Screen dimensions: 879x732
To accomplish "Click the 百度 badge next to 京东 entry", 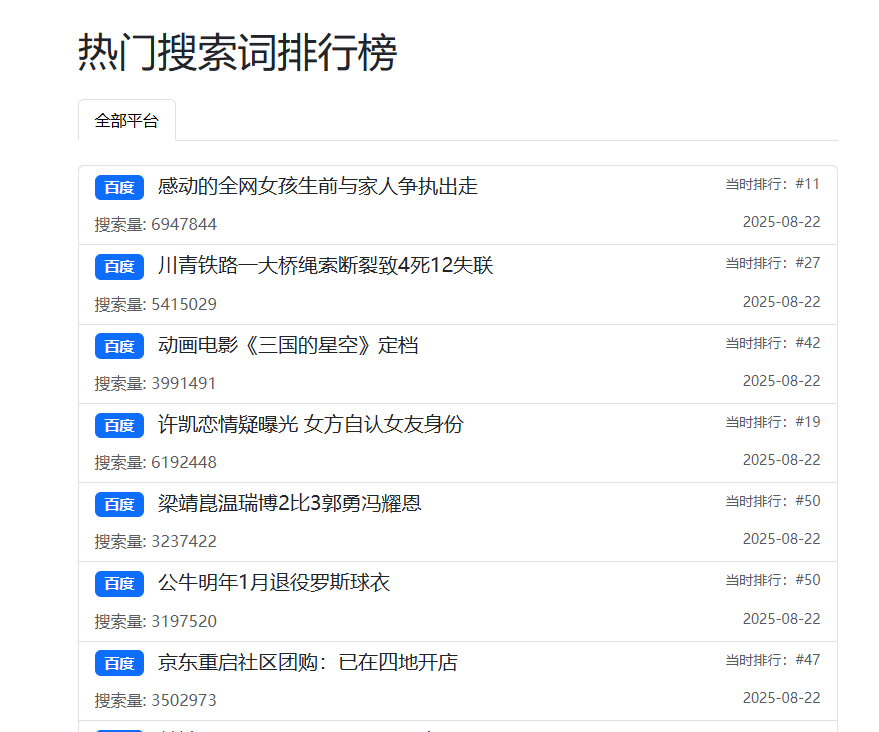I will pyautogui.click(x=118, y=662).
